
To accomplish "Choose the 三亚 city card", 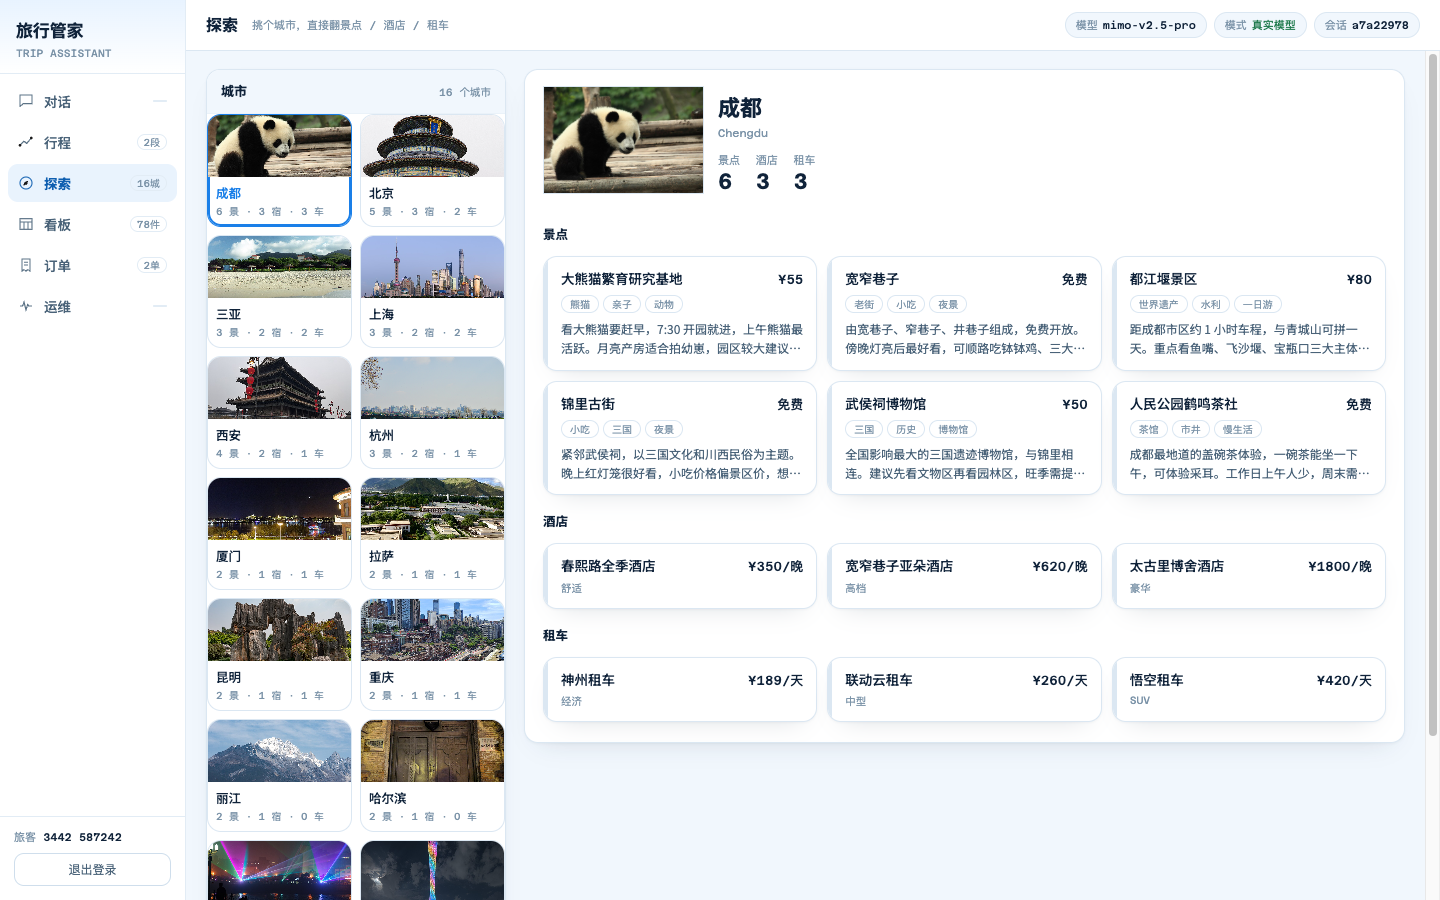I will click(279, 291).
